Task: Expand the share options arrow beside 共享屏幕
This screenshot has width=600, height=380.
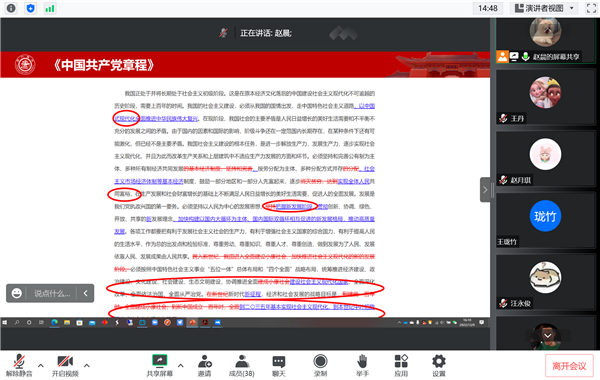Action: click(x=181, y=365)
